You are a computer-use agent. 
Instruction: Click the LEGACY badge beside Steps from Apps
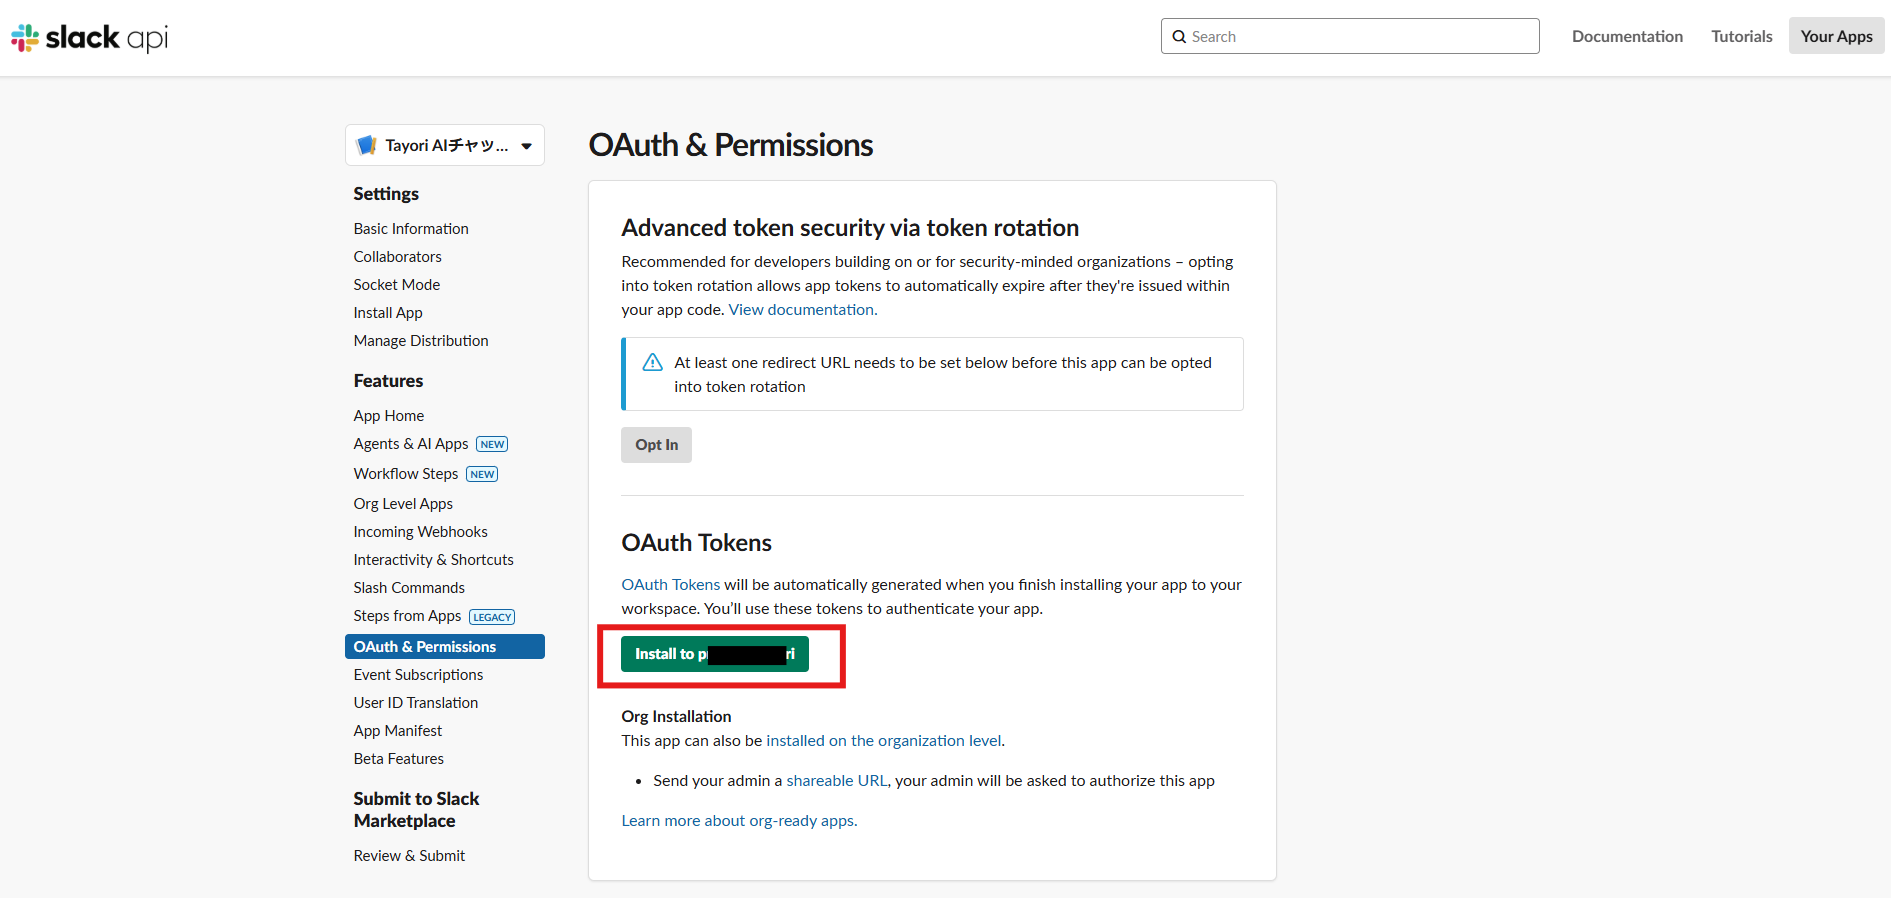492,617
